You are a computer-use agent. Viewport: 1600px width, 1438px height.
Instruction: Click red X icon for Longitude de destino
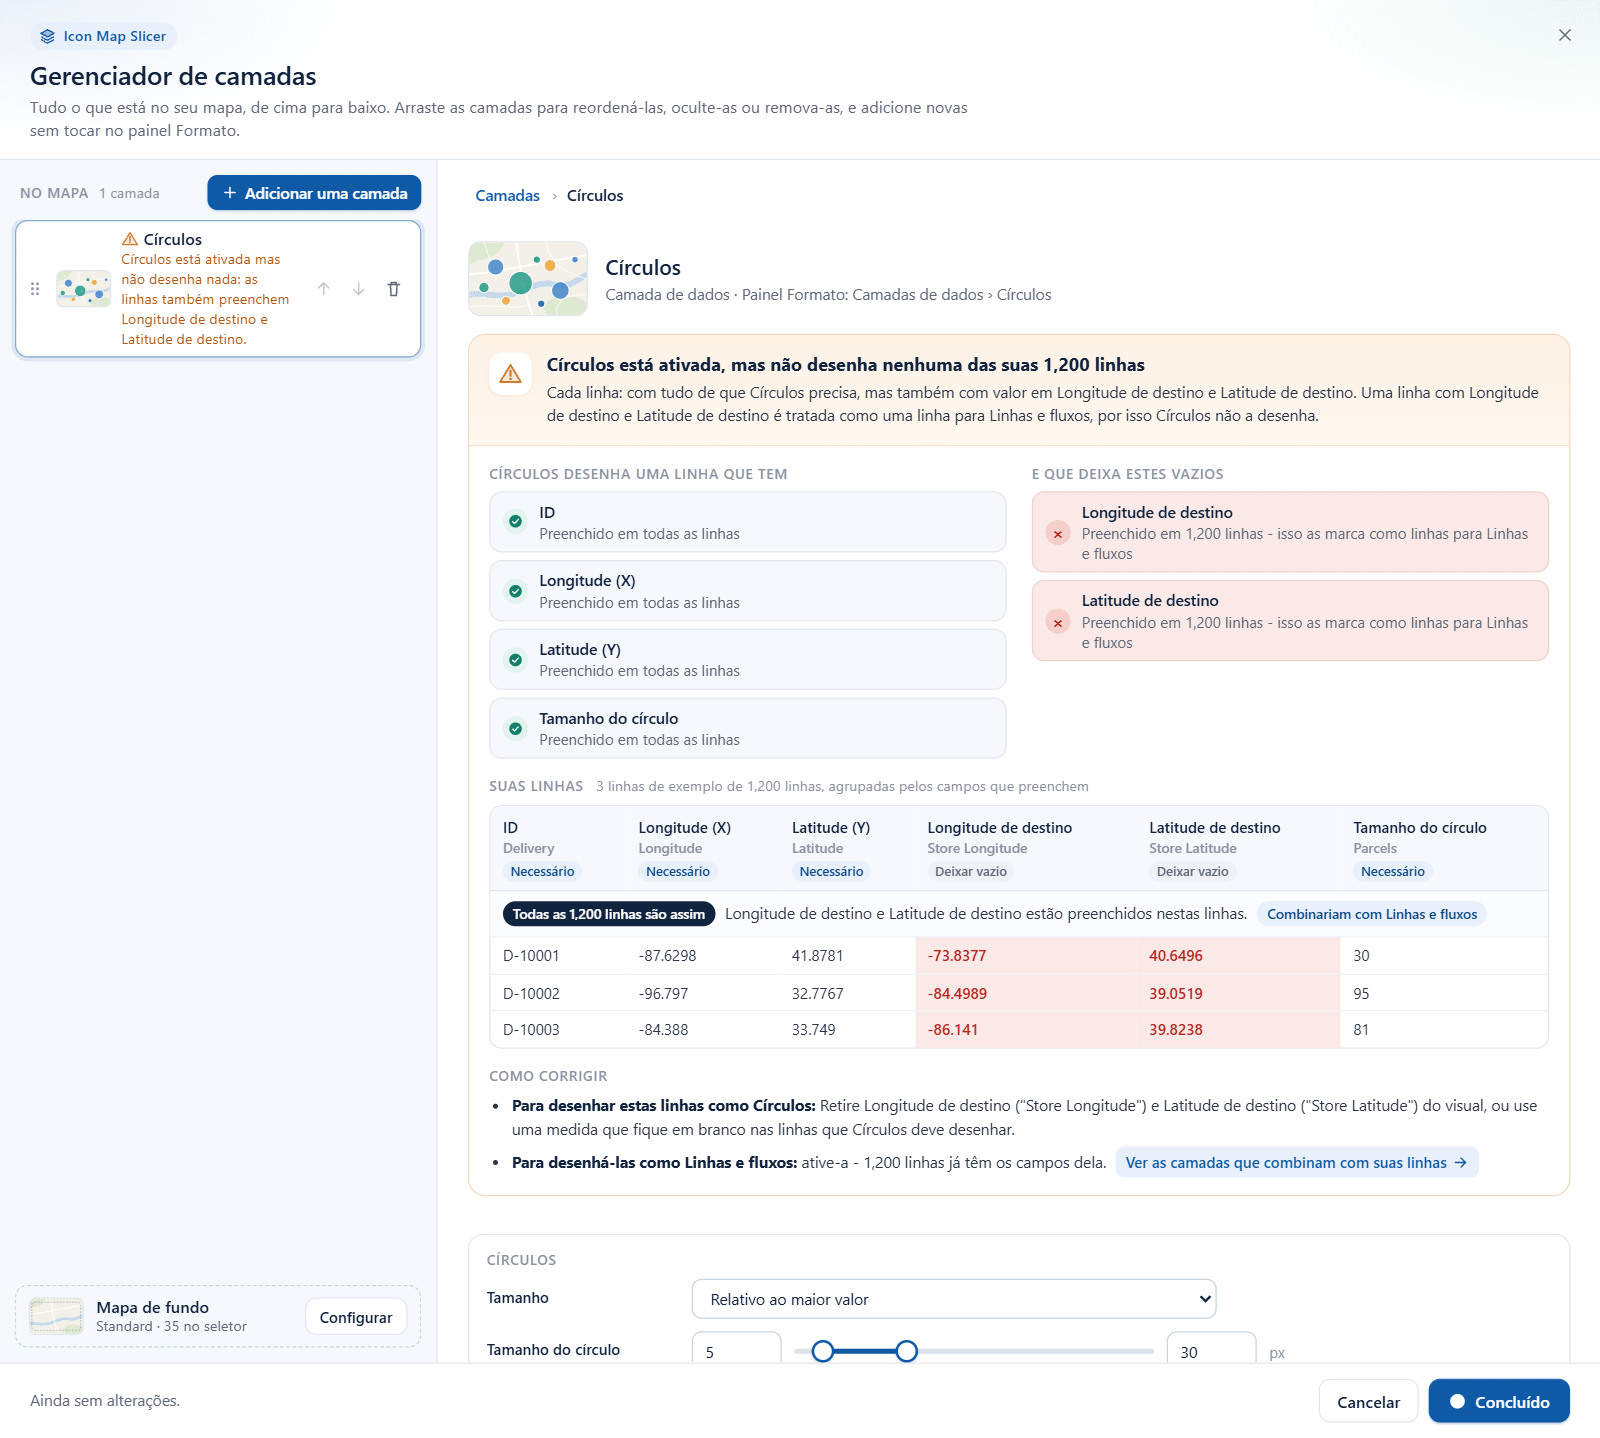click(1058, 534)
